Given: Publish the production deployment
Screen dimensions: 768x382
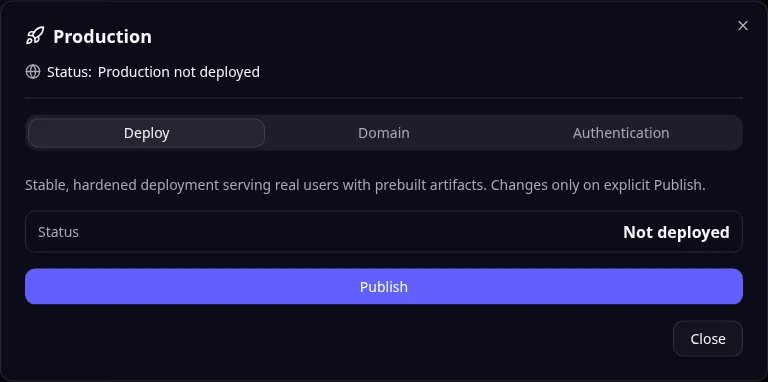Looking at the screenshot, I should click(384, 286).
